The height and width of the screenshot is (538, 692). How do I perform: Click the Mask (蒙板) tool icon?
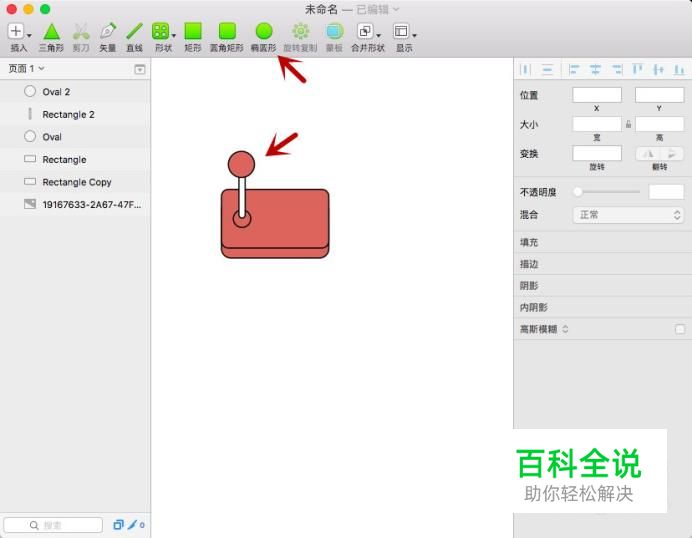[x=335, y=31]
